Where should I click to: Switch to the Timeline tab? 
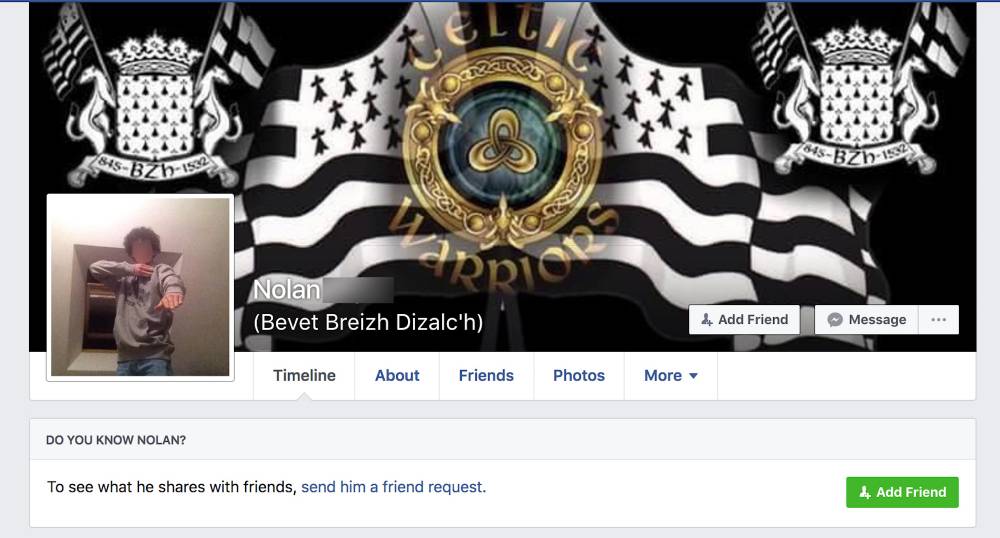(x=304, y=375)
